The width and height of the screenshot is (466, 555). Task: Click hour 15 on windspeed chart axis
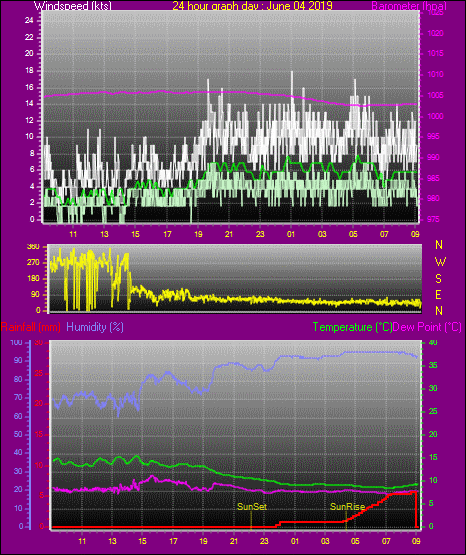tap(136, 234)
